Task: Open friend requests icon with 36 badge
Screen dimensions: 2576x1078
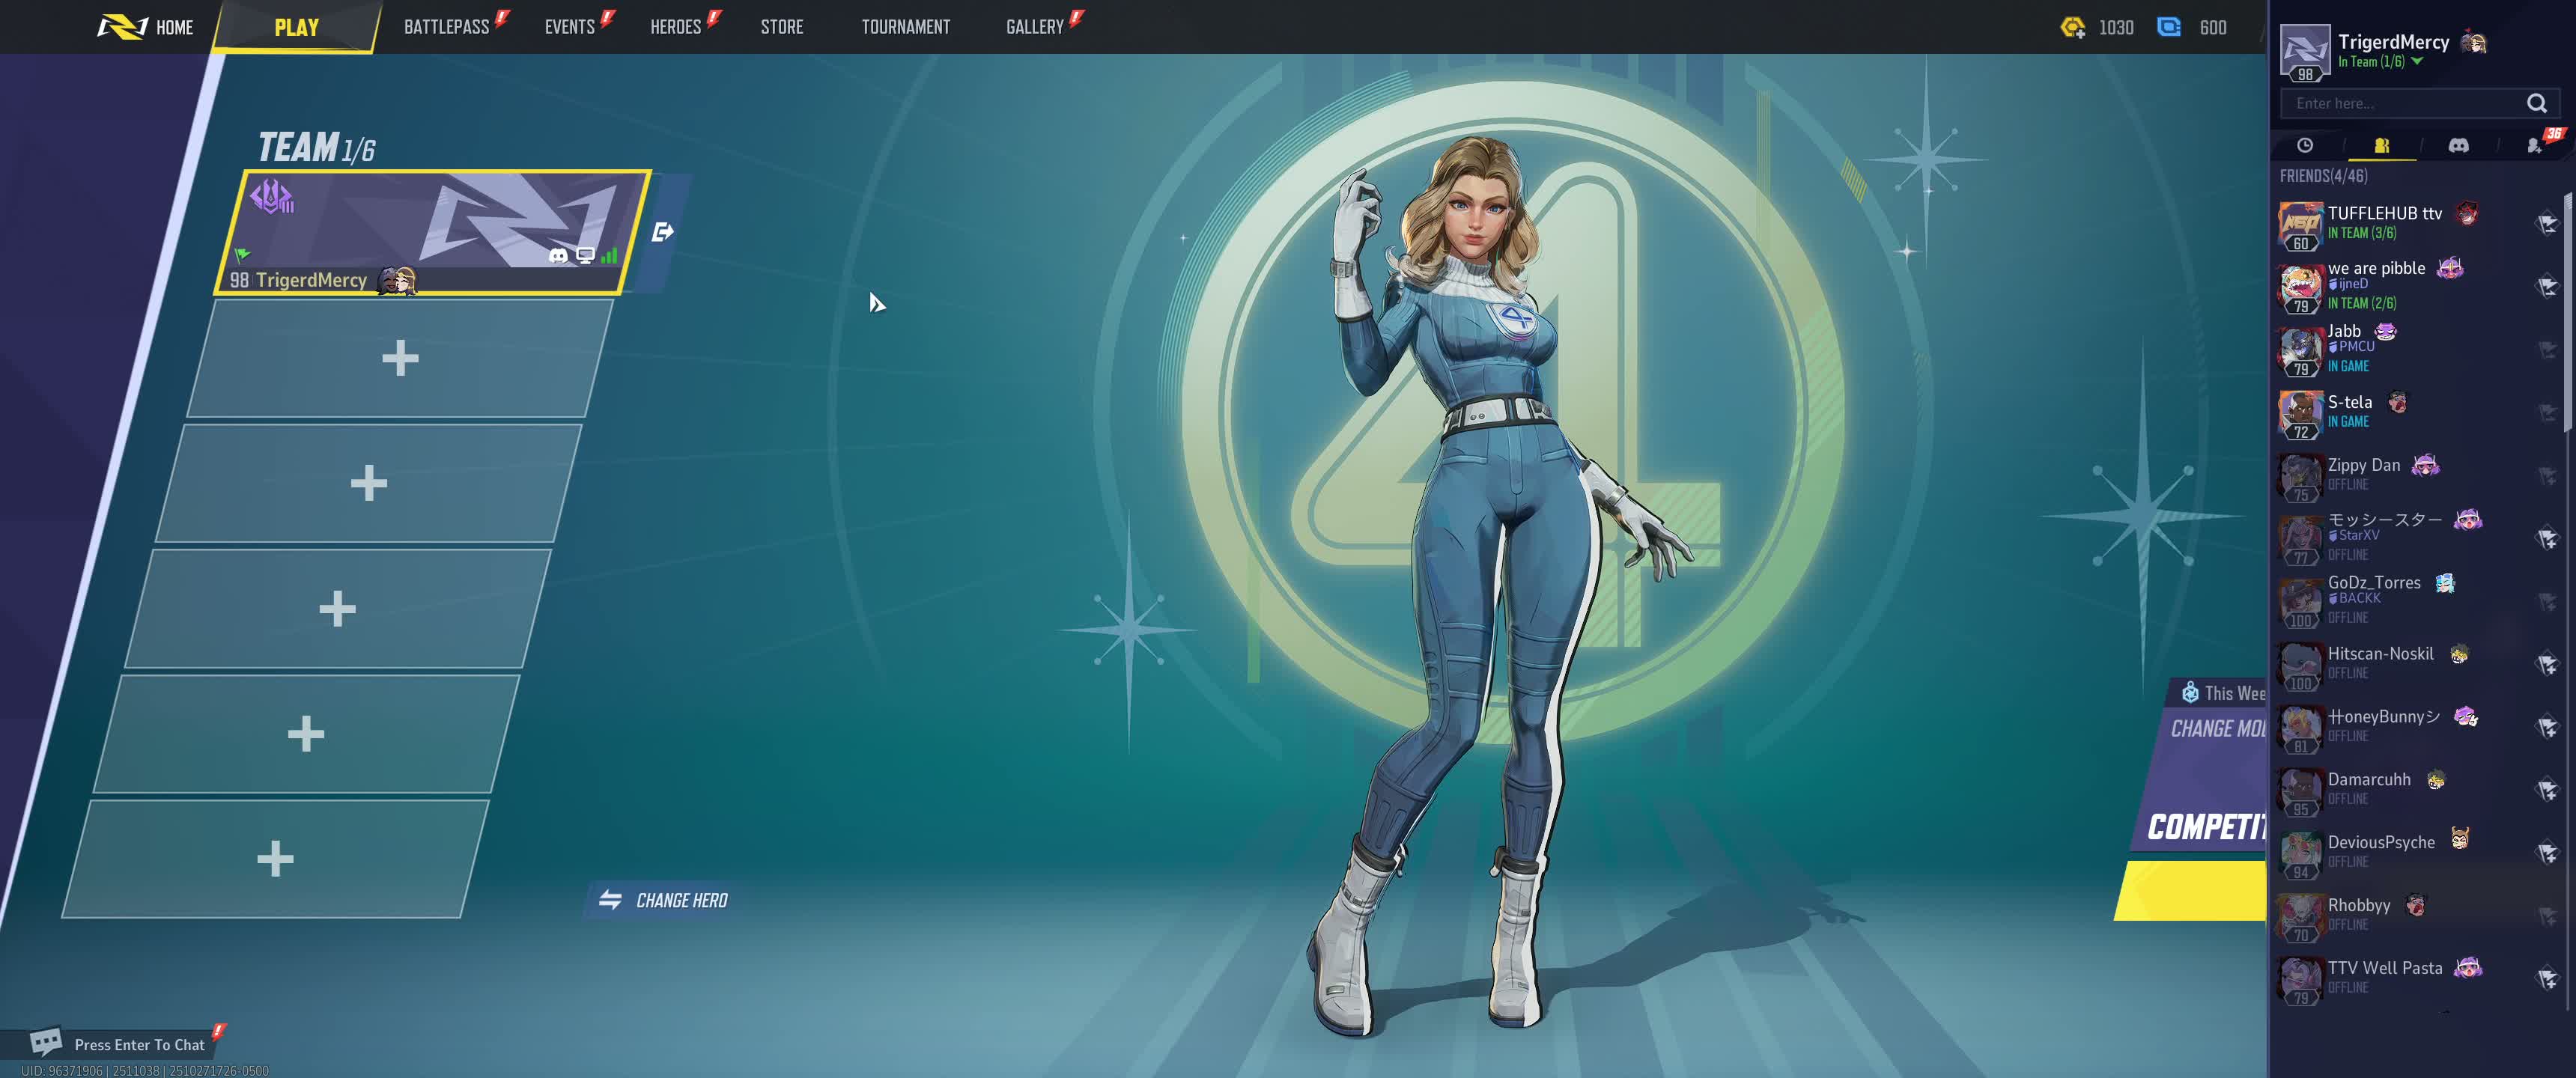Action: pyautogui.click(x=2533, y=146)
